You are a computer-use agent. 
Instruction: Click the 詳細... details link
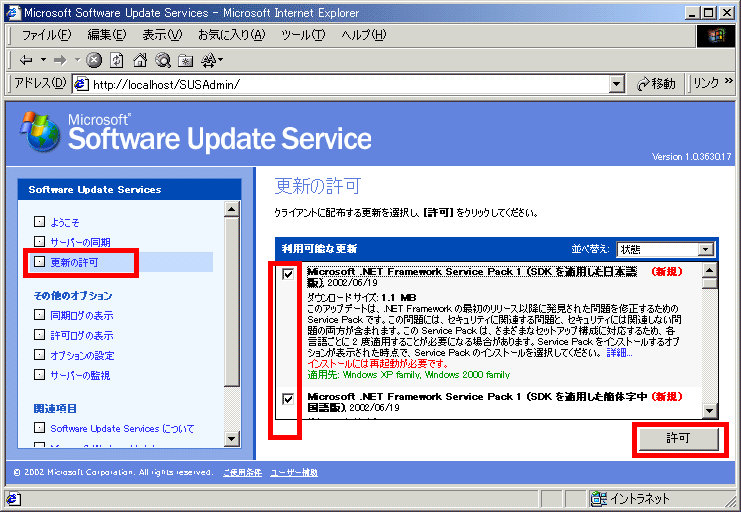click(x=619, y=353)
